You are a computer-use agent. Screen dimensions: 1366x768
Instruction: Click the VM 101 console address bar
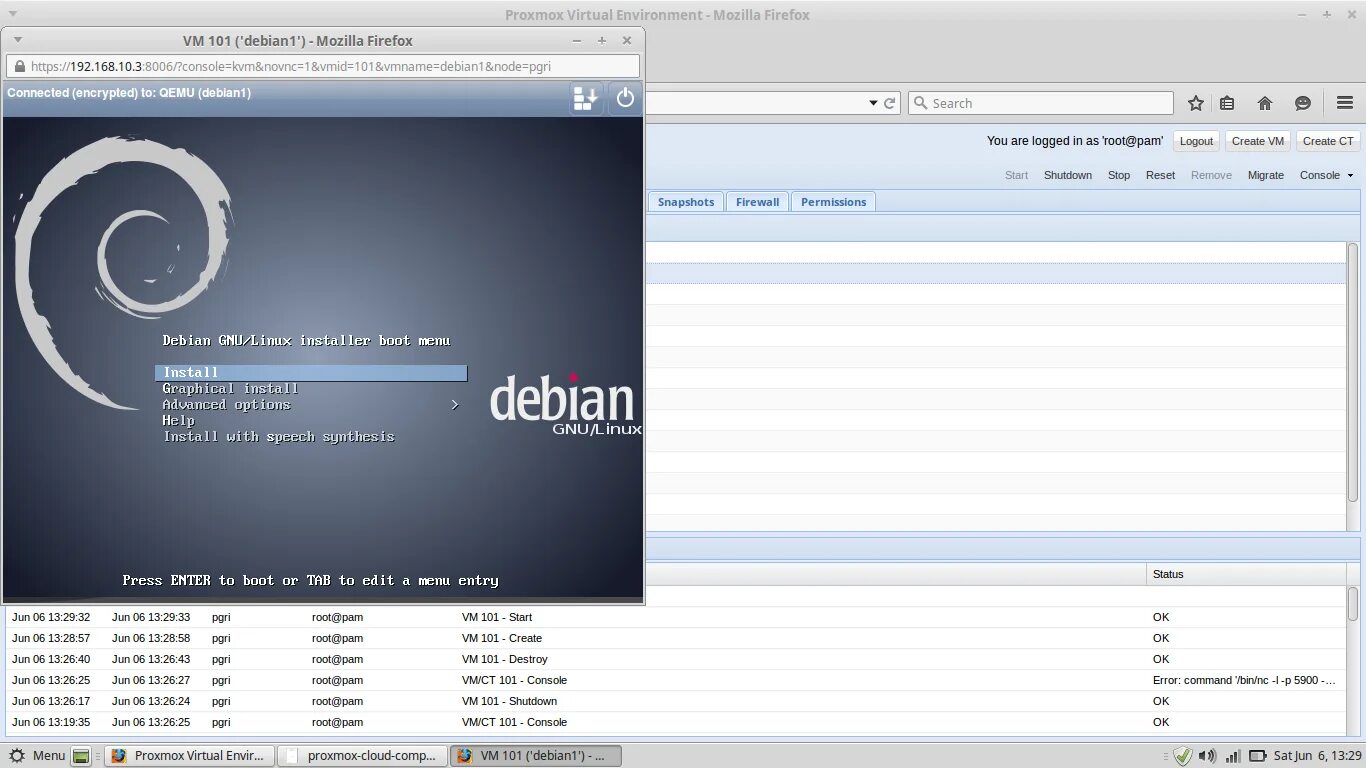(323, 67)
